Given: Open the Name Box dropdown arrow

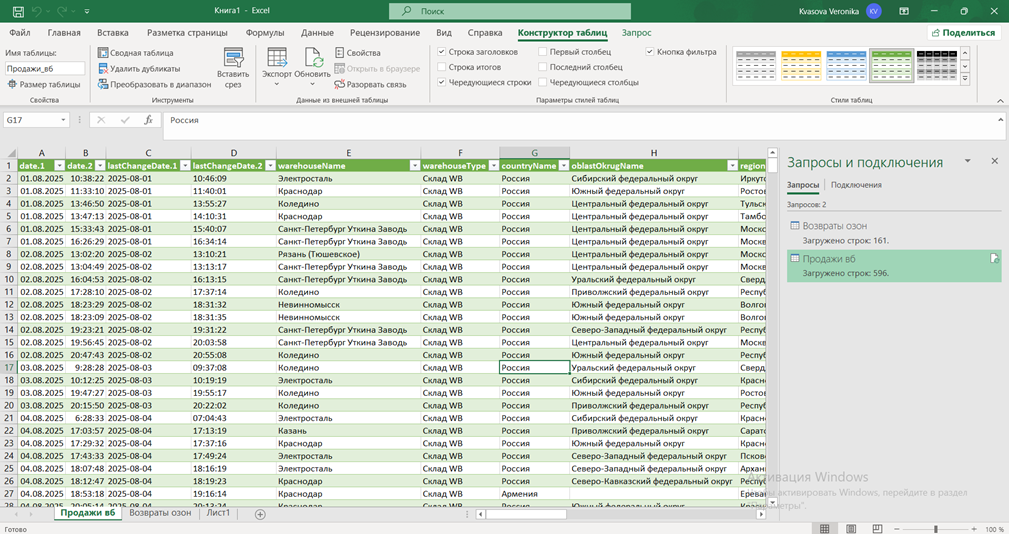Looking at the screenshot, I should point(63,120).
